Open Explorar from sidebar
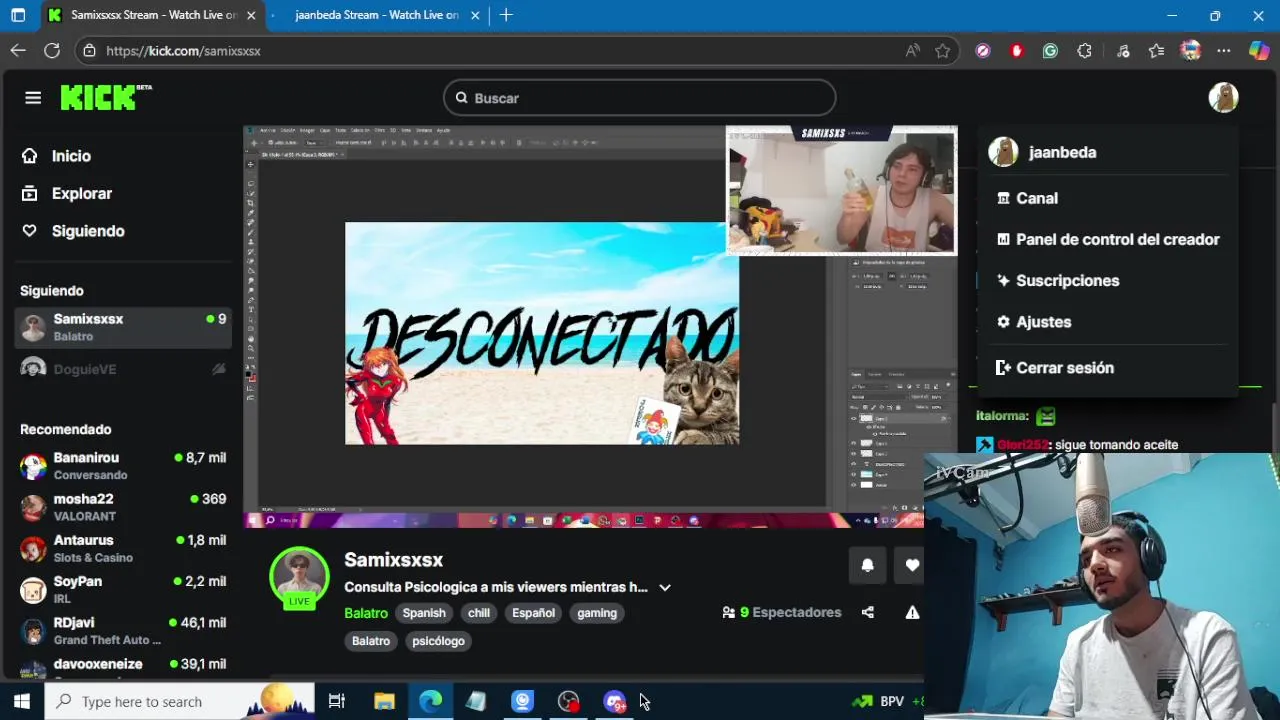This screenshot has width=1280, height=720. coord(81,193)
